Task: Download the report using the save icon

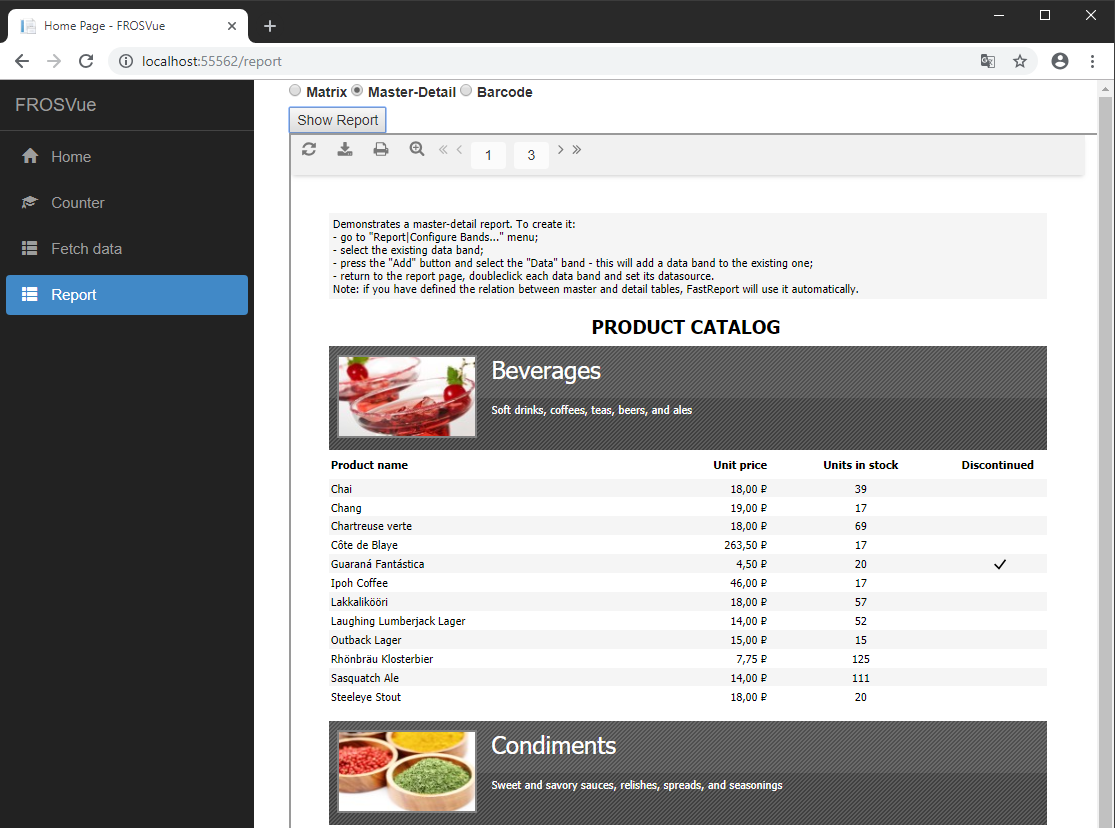Action: (345, 149)
